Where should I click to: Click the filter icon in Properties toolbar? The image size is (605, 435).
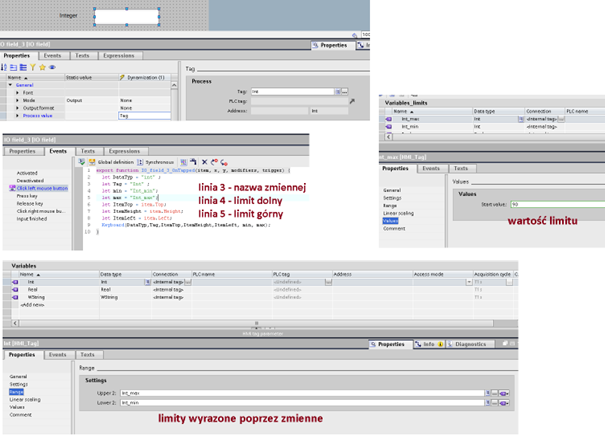[x=32, y=67]
